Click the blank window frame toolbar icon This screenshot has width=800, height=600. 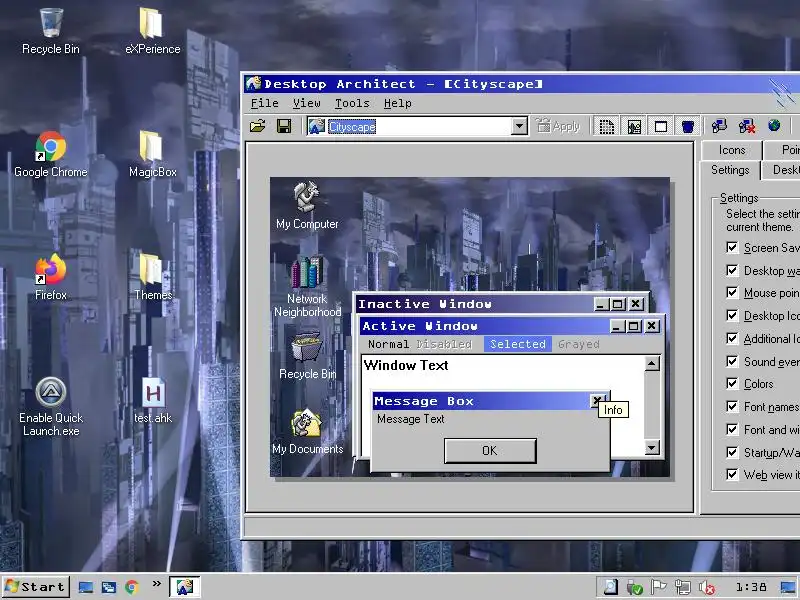(661, 126)
